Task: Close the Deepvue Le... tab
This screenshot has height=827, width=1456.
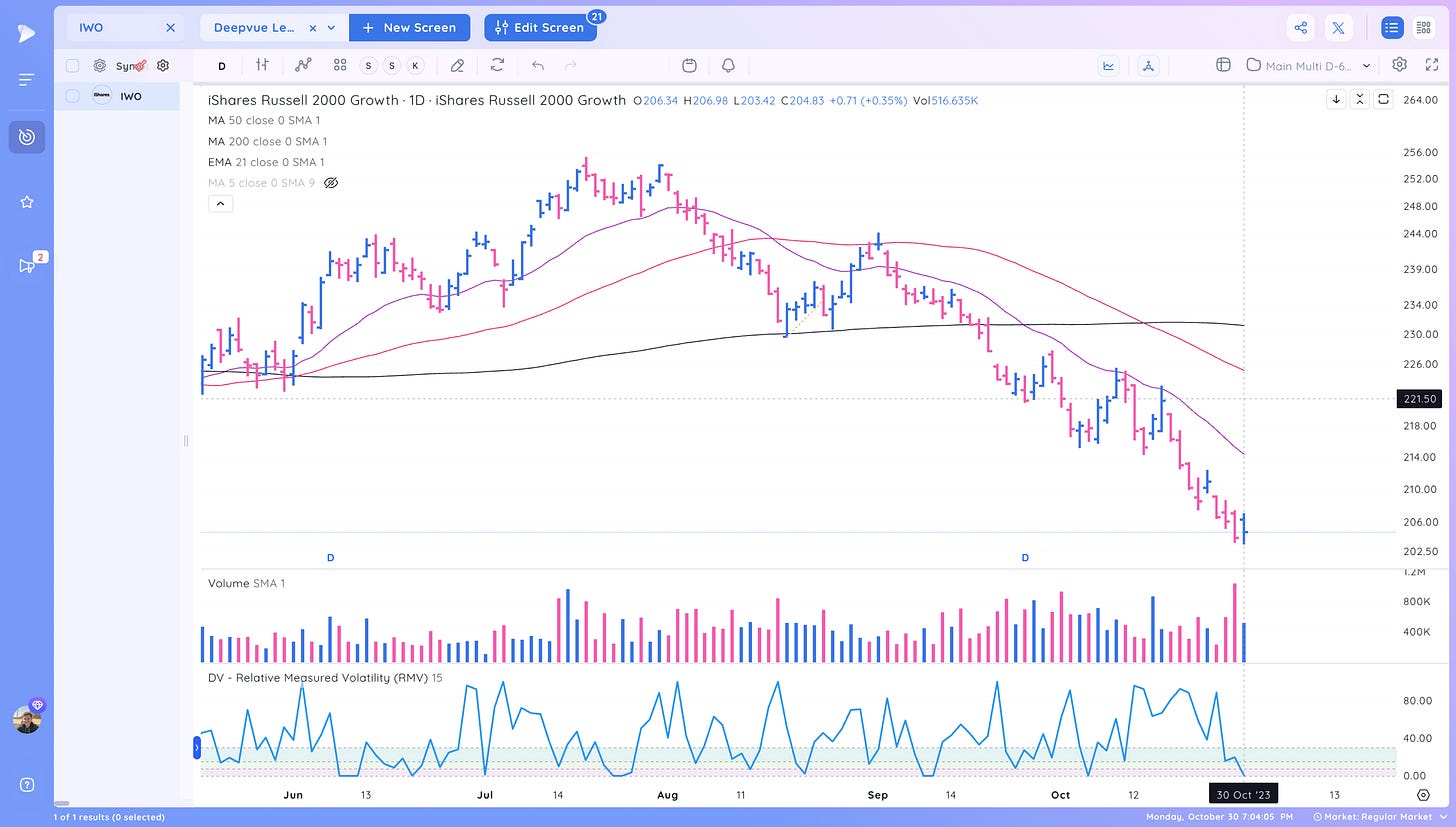Action: [x=313, y=28]
